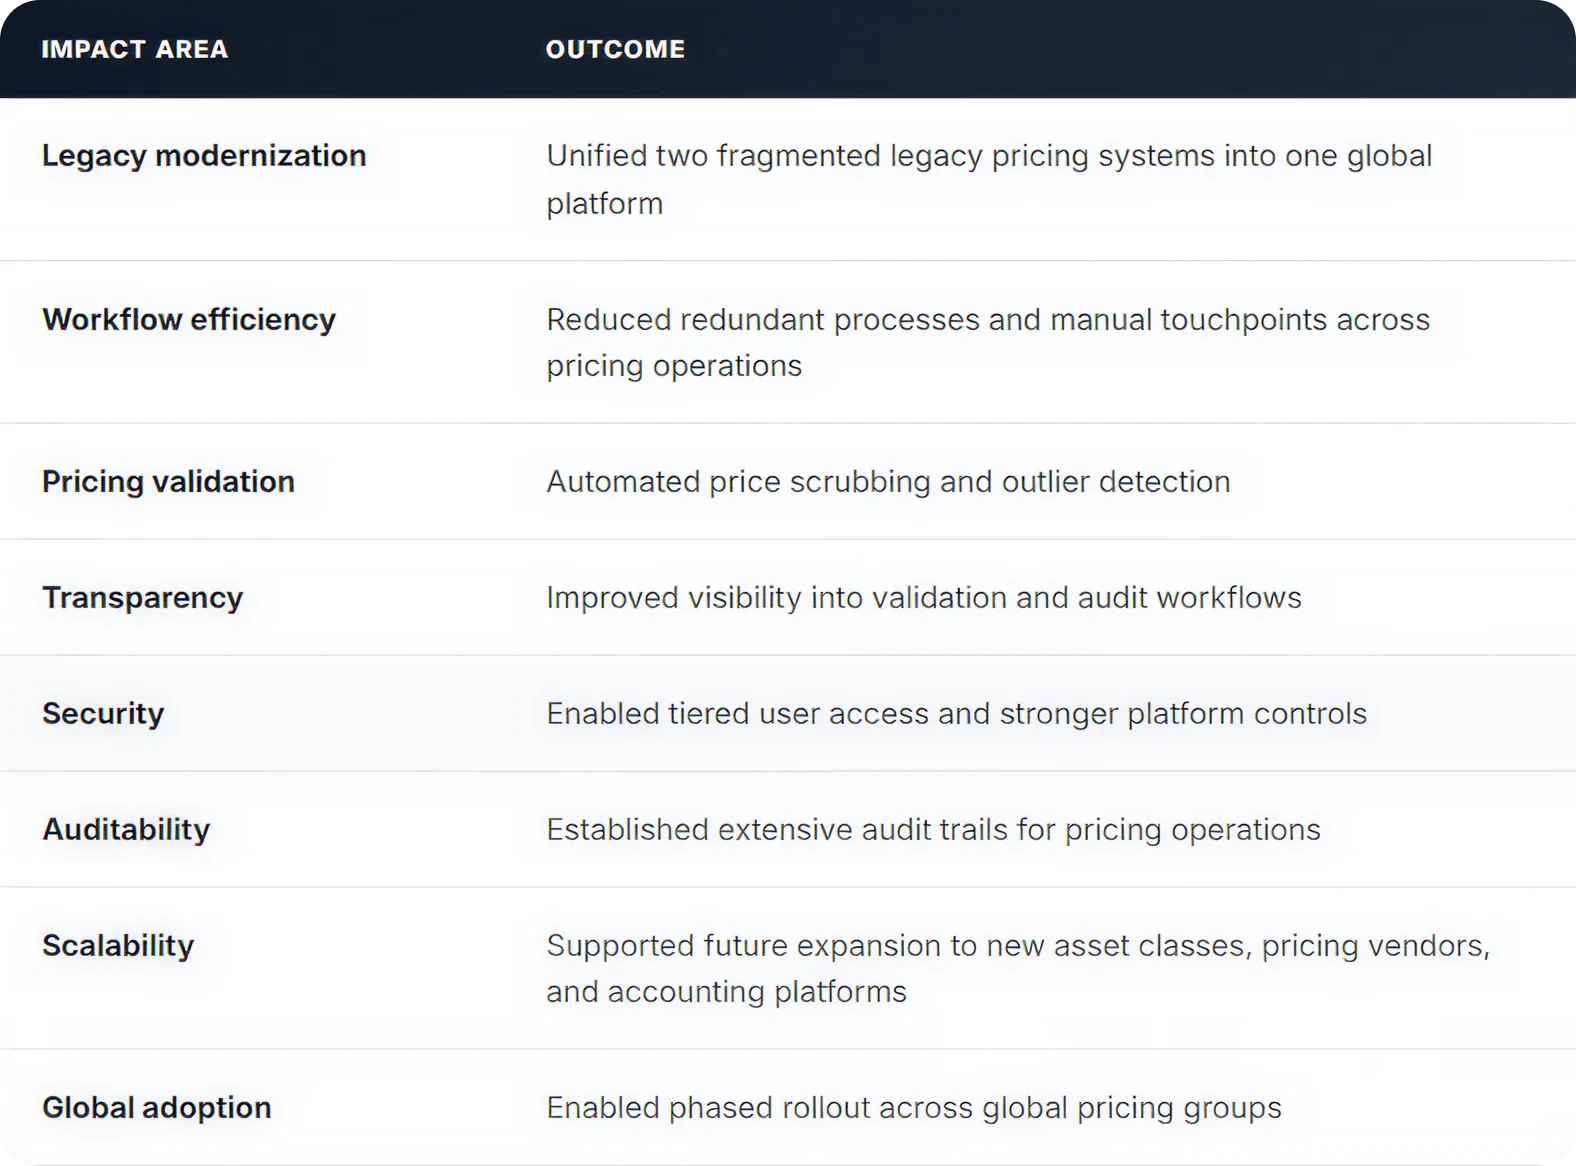
Task: Click the 'pricing operations' line under Workflow efficiency
Action: point(674,366)
